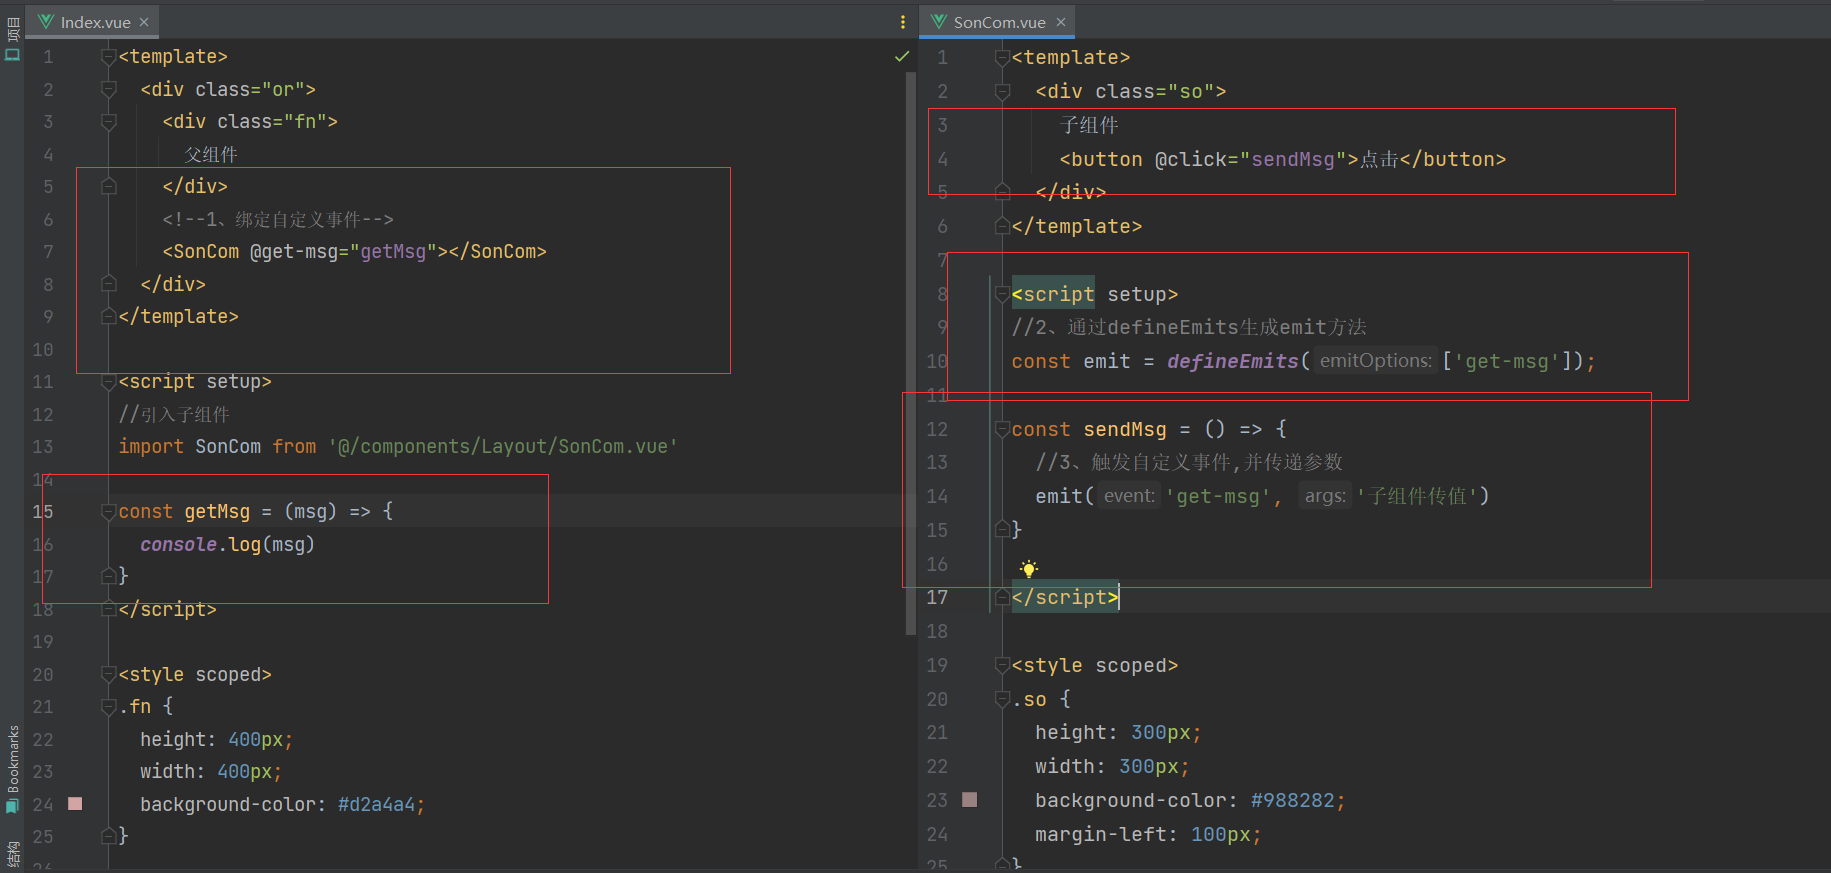Click line number 15 in Index.vue gutter
1831x873 pixels.
click(43, 511)
